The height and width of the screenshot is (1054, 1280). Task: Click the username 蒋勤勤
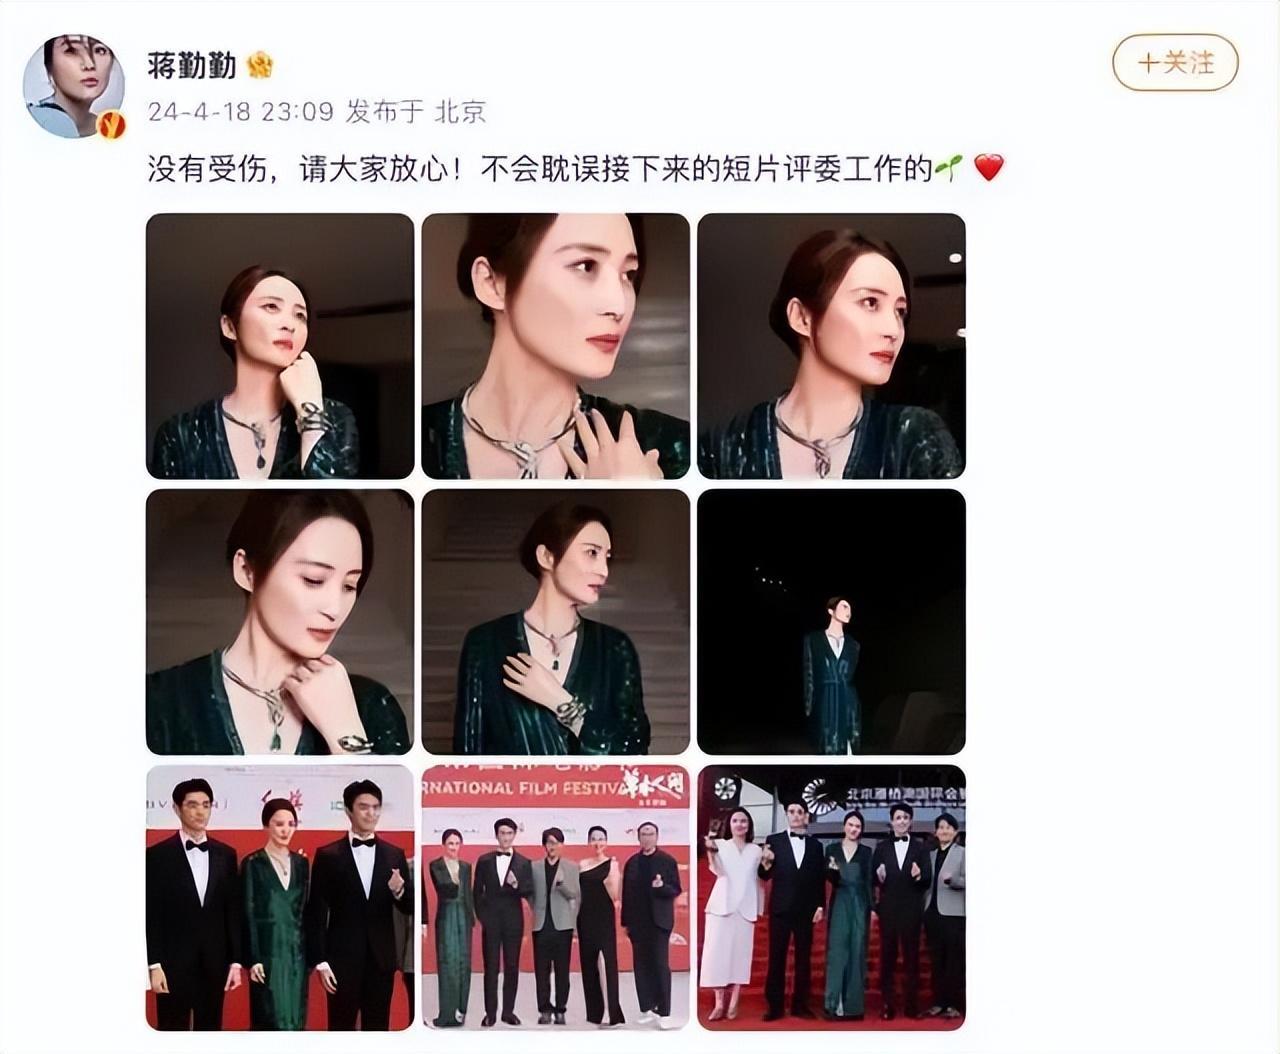point(191,65)
